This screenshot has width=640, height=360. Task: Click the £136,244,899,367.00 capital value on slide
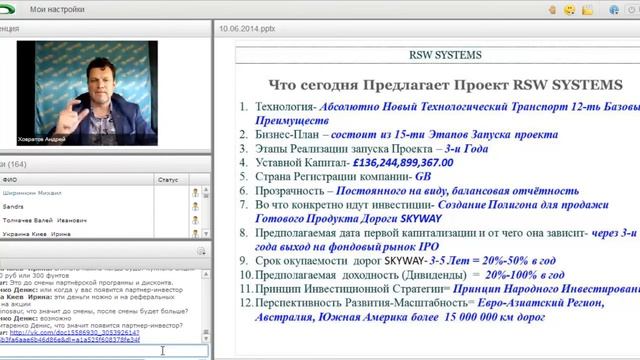coord(403,162)
